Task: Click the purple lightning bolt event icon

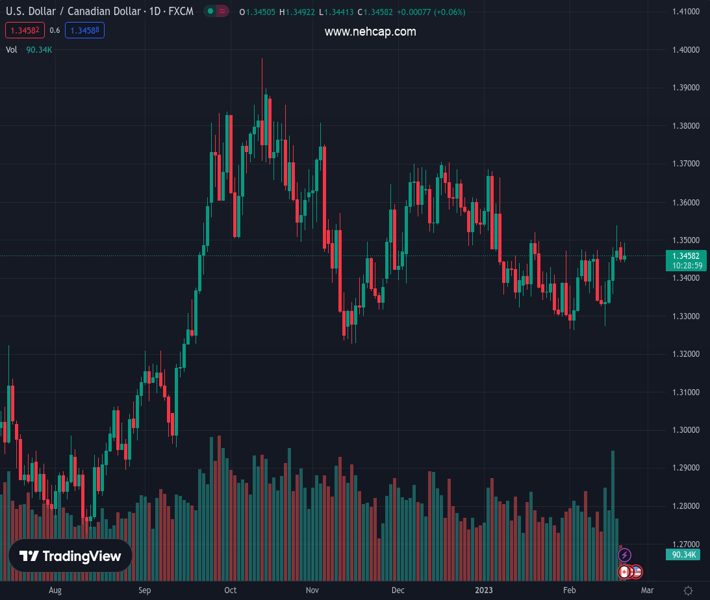Action: 625,555
